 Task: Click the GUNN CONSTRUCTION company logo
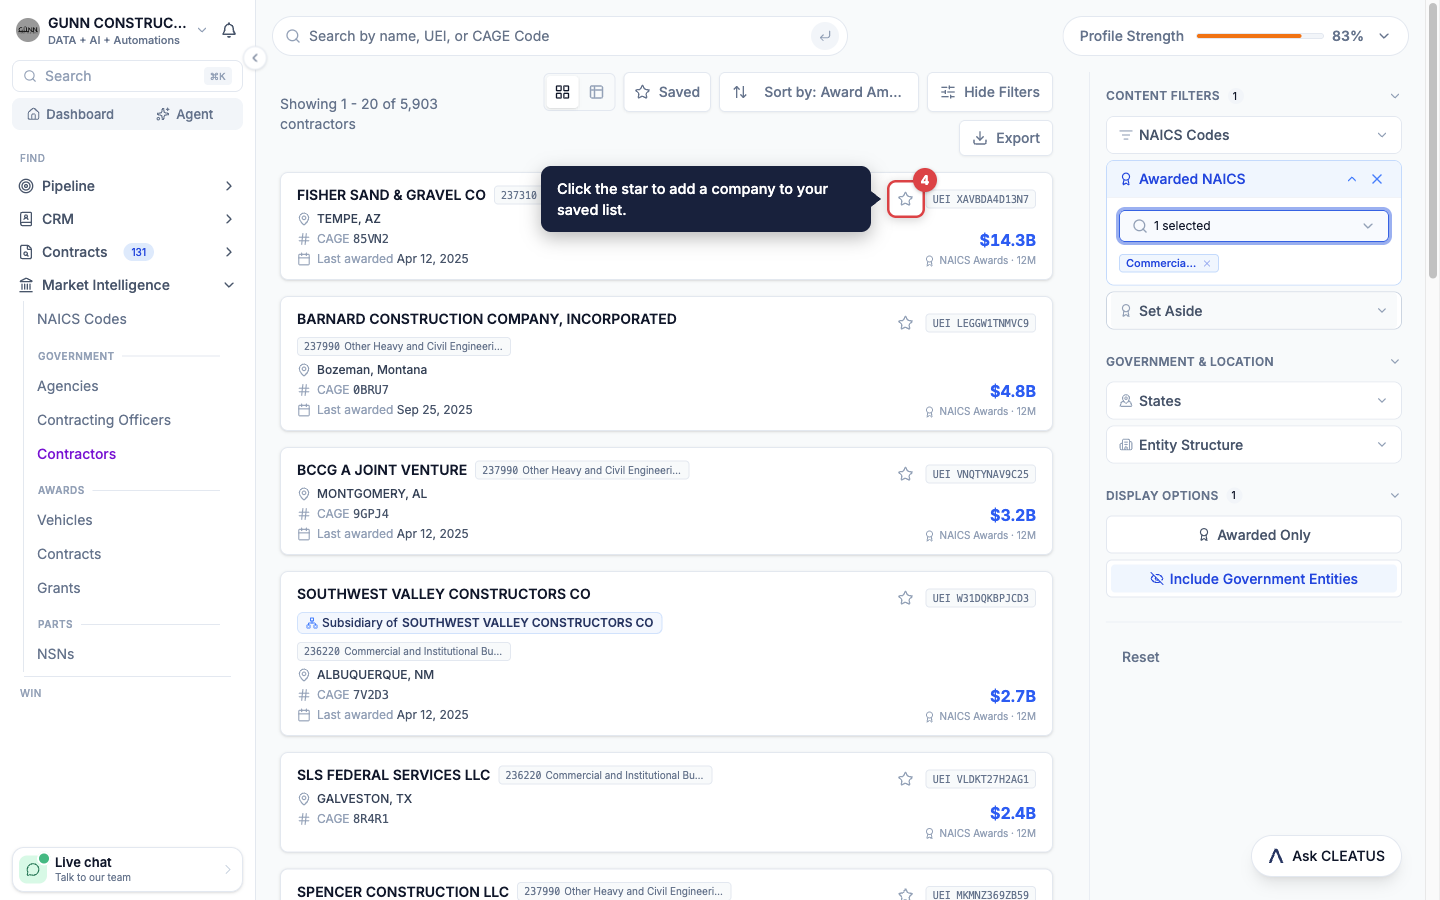(28, 30)
